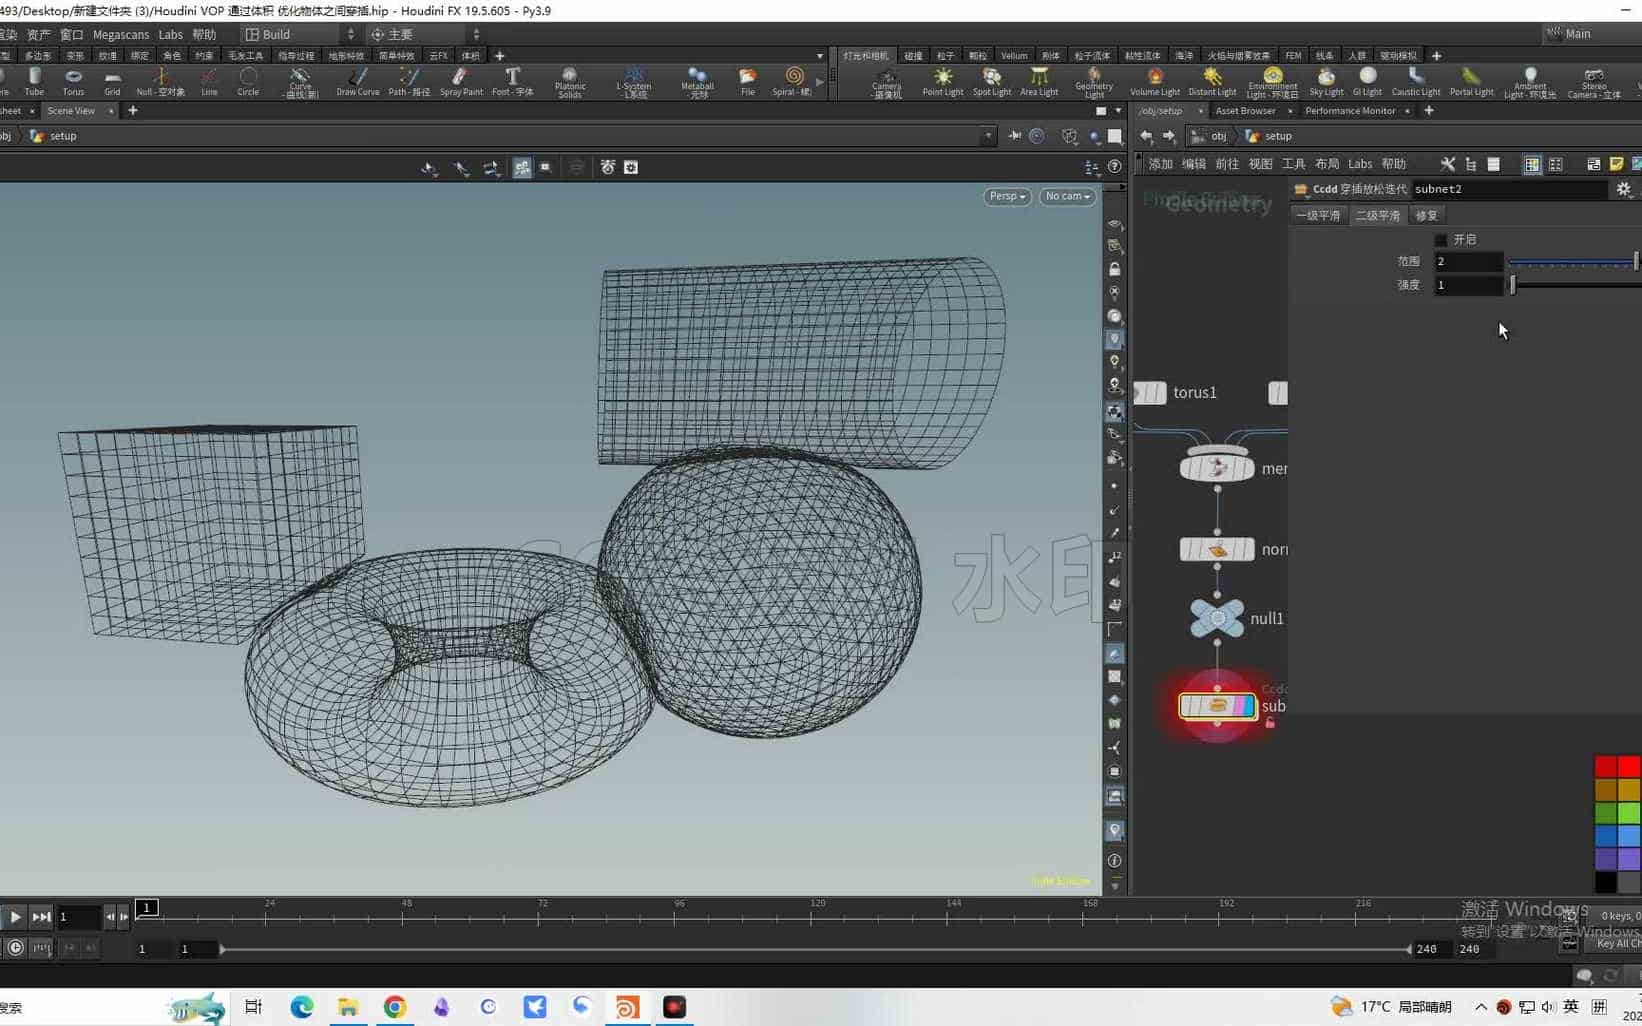This screenshot has height=1026, width=1642.
Task: Open the No cam camera dropdown
Action: pyautogui.click(x=1067, y=196)
